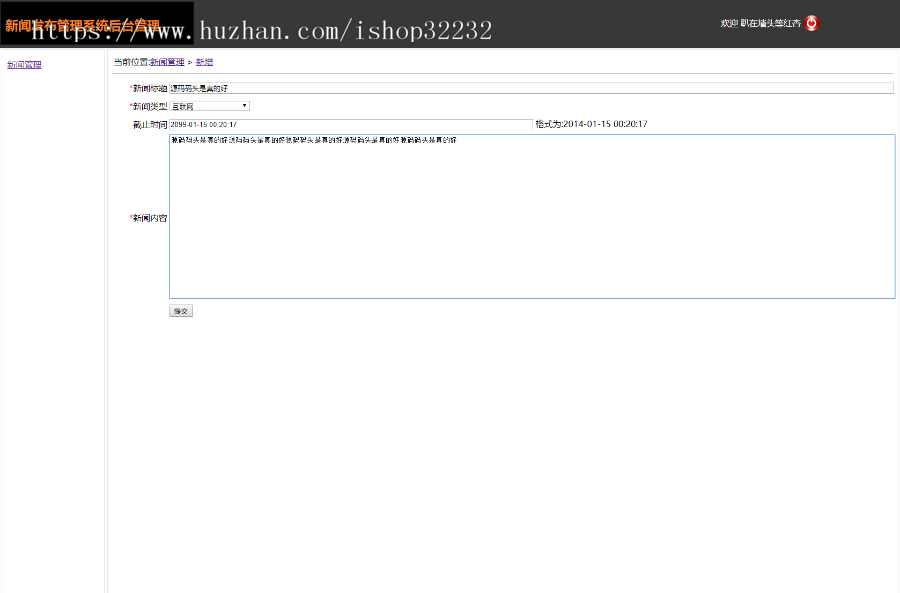Viewport: 900px width, 593px height.
Task: Expand the 新闻类型 dropdown showing 互联网
Action: point(209,106)
